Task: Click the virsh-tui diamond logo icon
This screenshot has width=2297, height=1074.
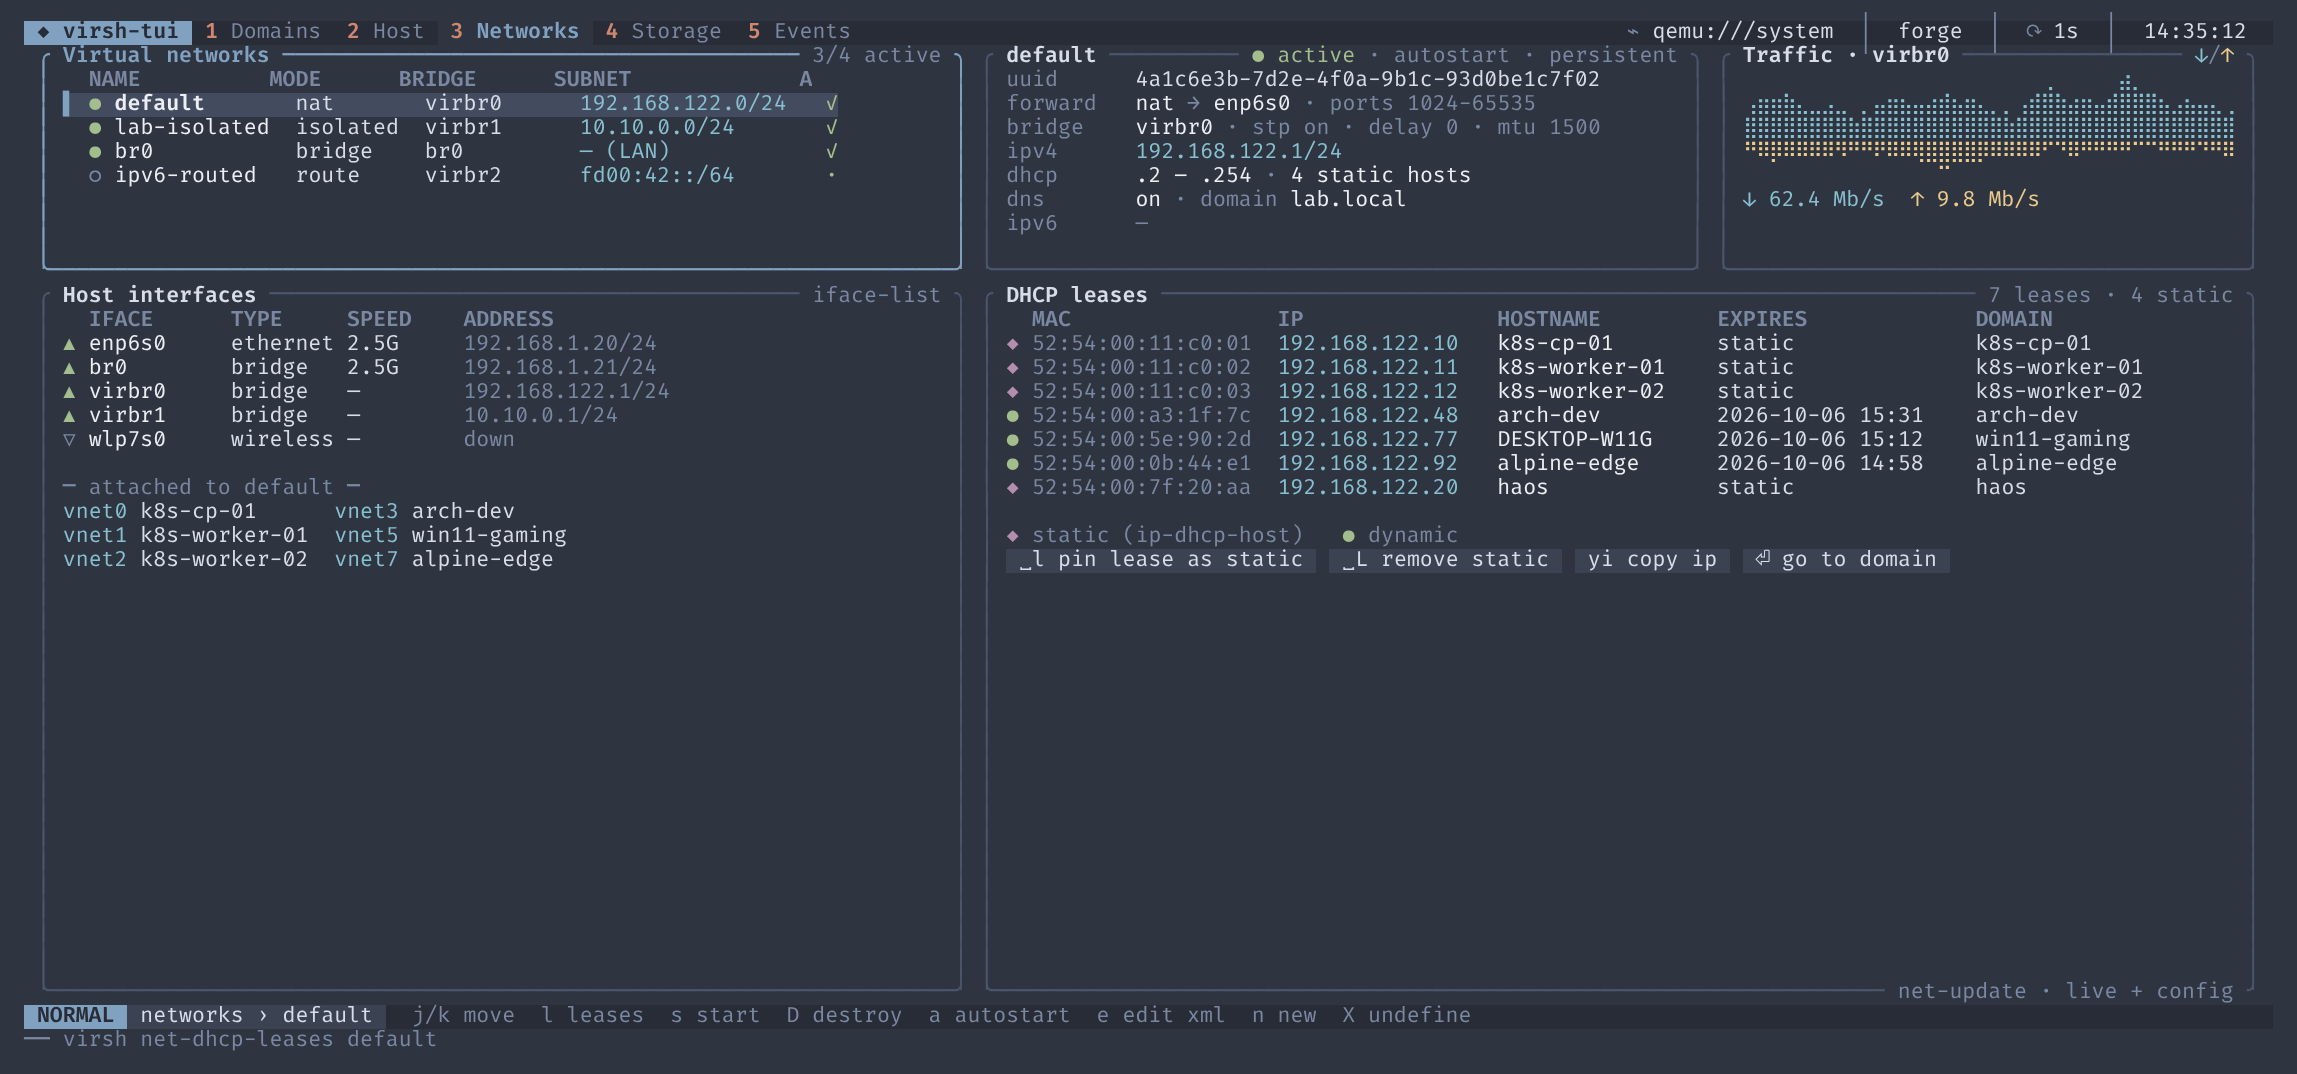Action: coord(44,31)
